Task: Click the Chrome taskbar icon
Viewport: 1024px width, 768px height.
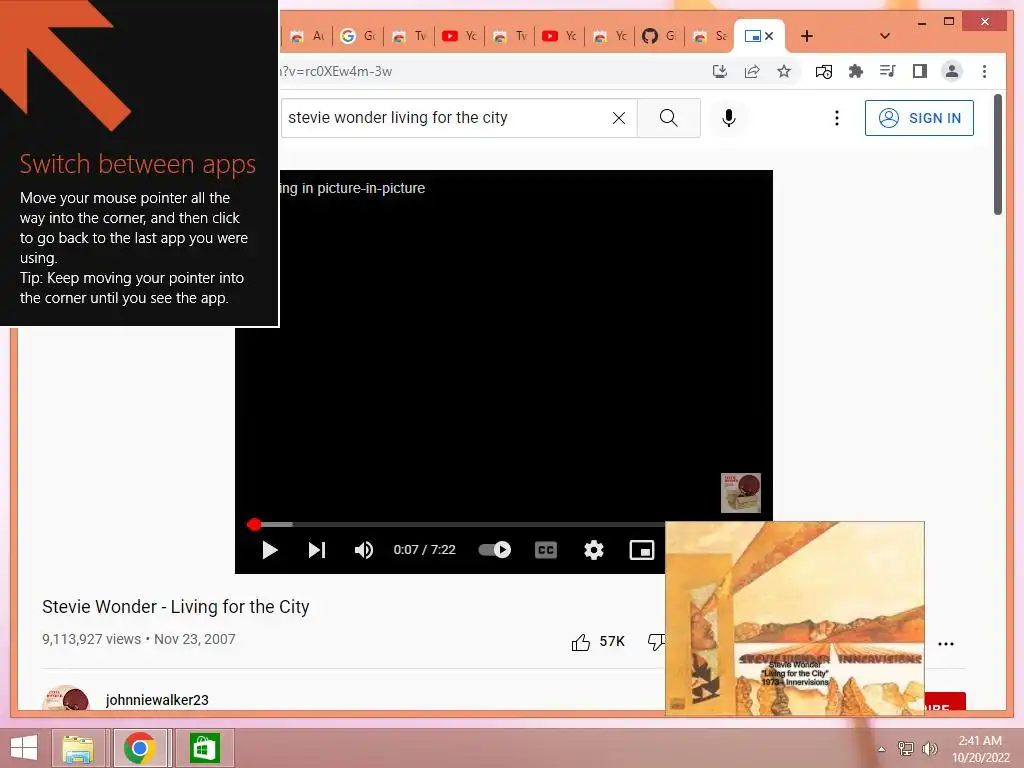Action: click(140, 748)
